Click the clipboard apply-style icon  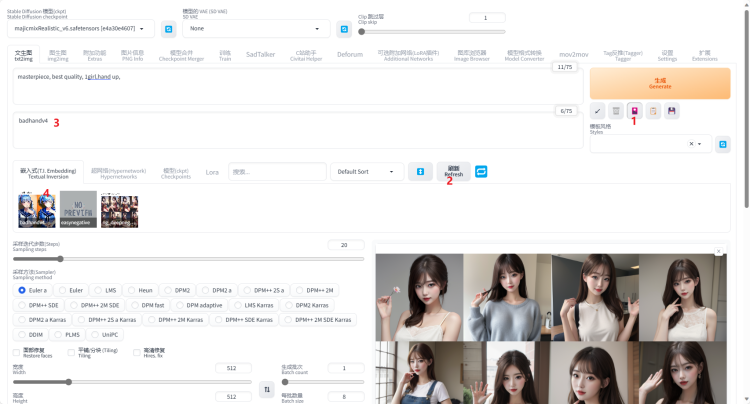(652, 111)
